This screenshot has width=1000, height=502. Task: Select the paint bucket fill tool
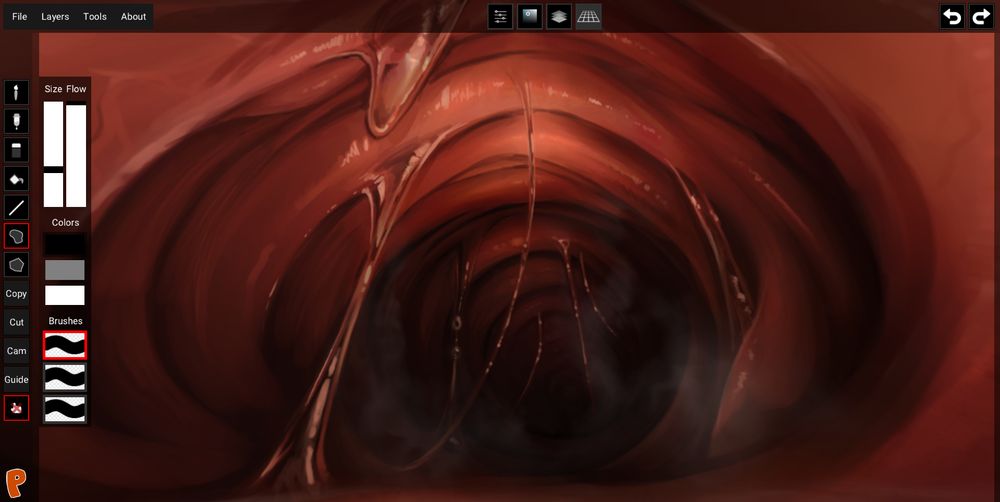pyautogui.click(x=16, y=179)
